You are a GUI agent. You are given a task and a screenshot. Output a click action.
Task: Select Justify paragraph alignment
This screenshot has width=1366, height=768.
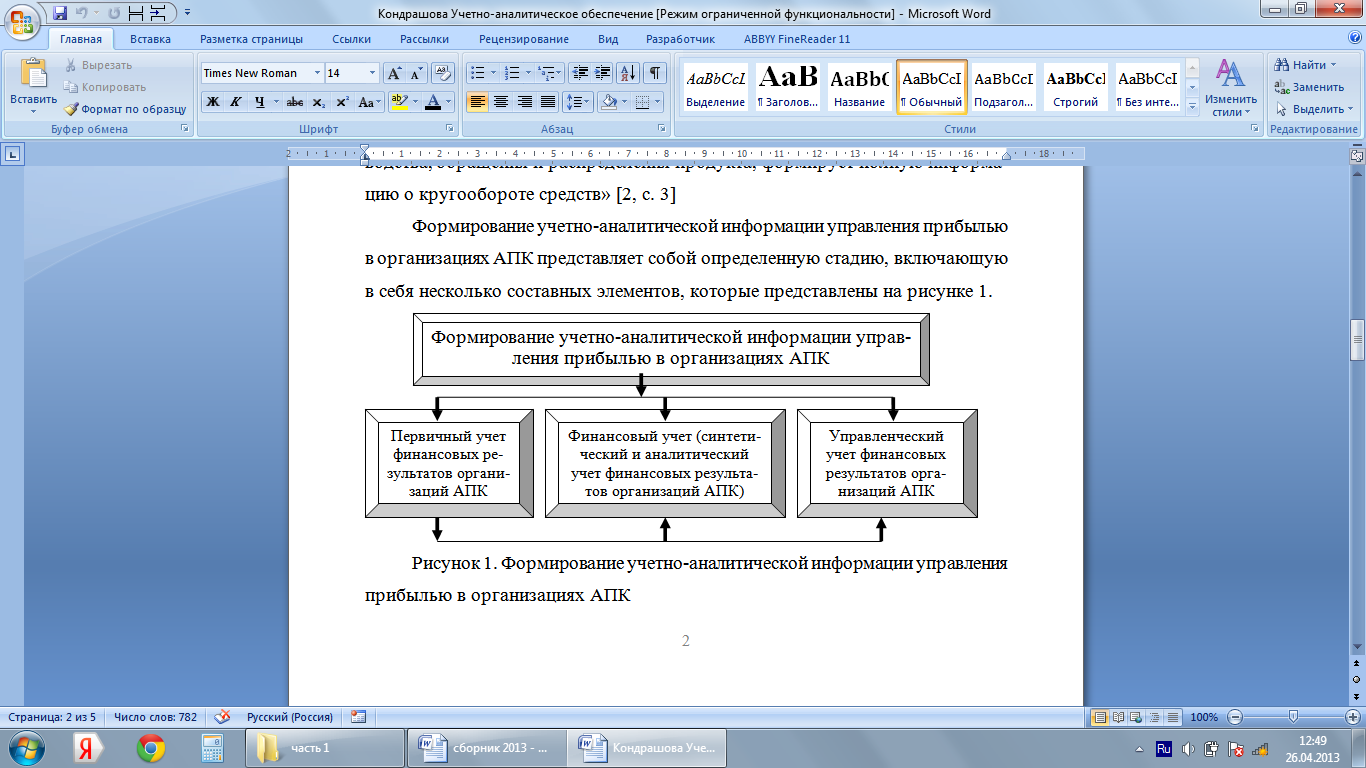(548, 102)
